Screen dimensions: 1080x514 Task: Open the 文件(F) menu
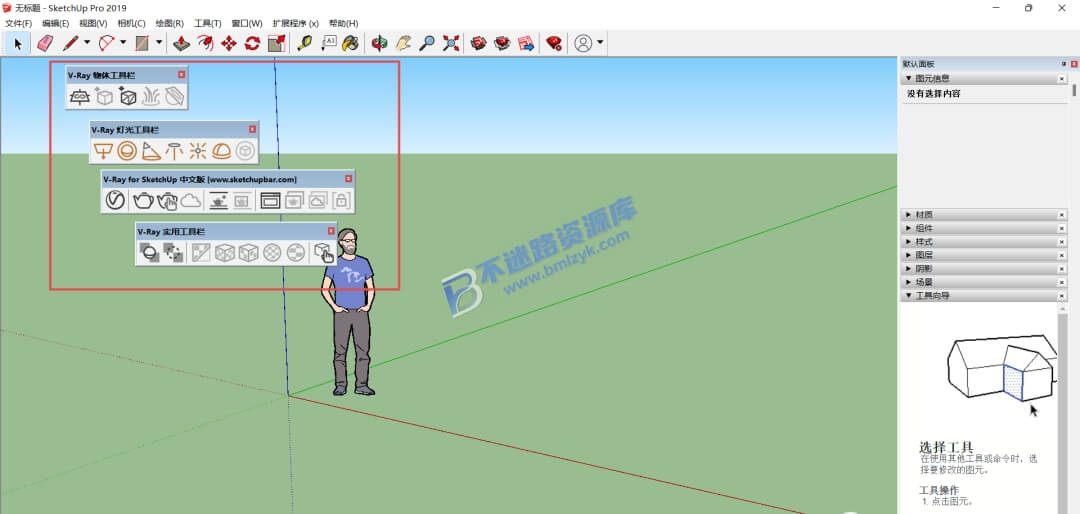pyautogui.click(x=19, y=23)
